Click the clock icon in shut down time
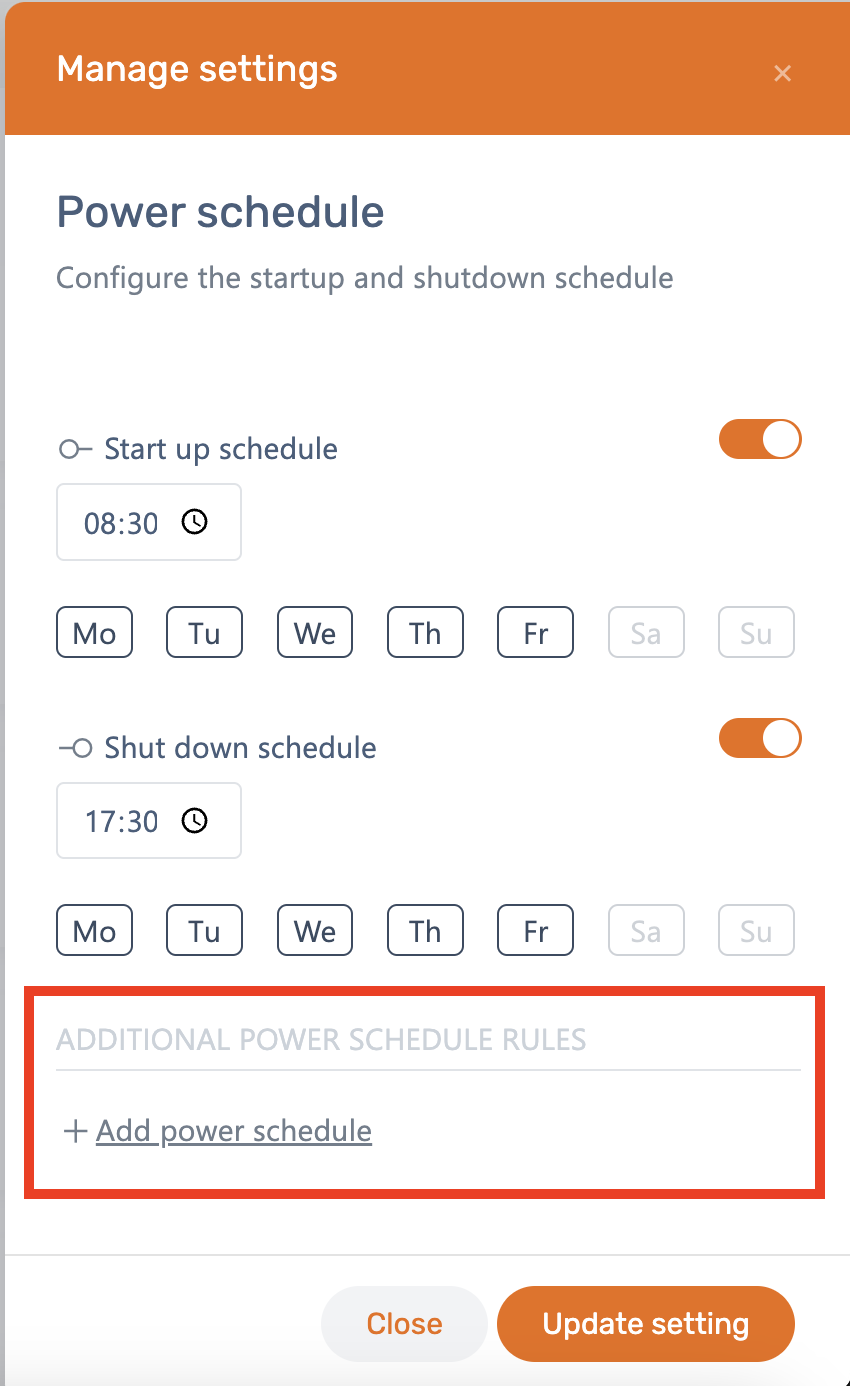This screenshot has width=850, height=1386. tap(194, 821)
